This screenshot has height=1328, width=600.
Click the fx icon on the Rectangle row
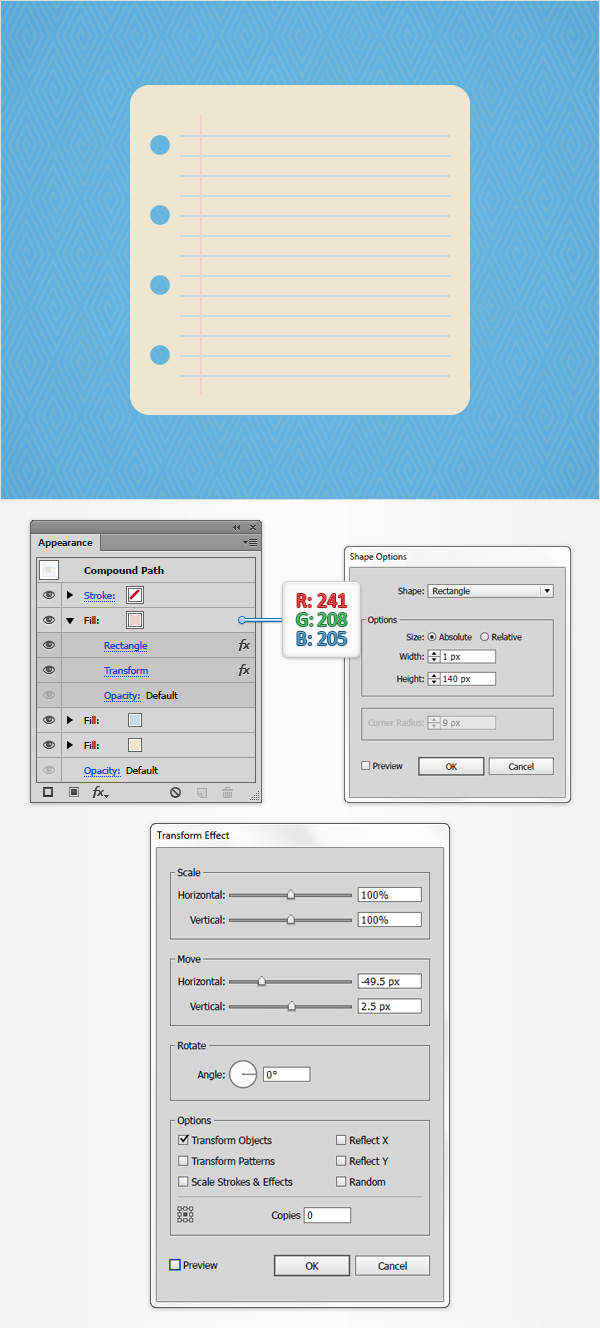pos(244,645)
